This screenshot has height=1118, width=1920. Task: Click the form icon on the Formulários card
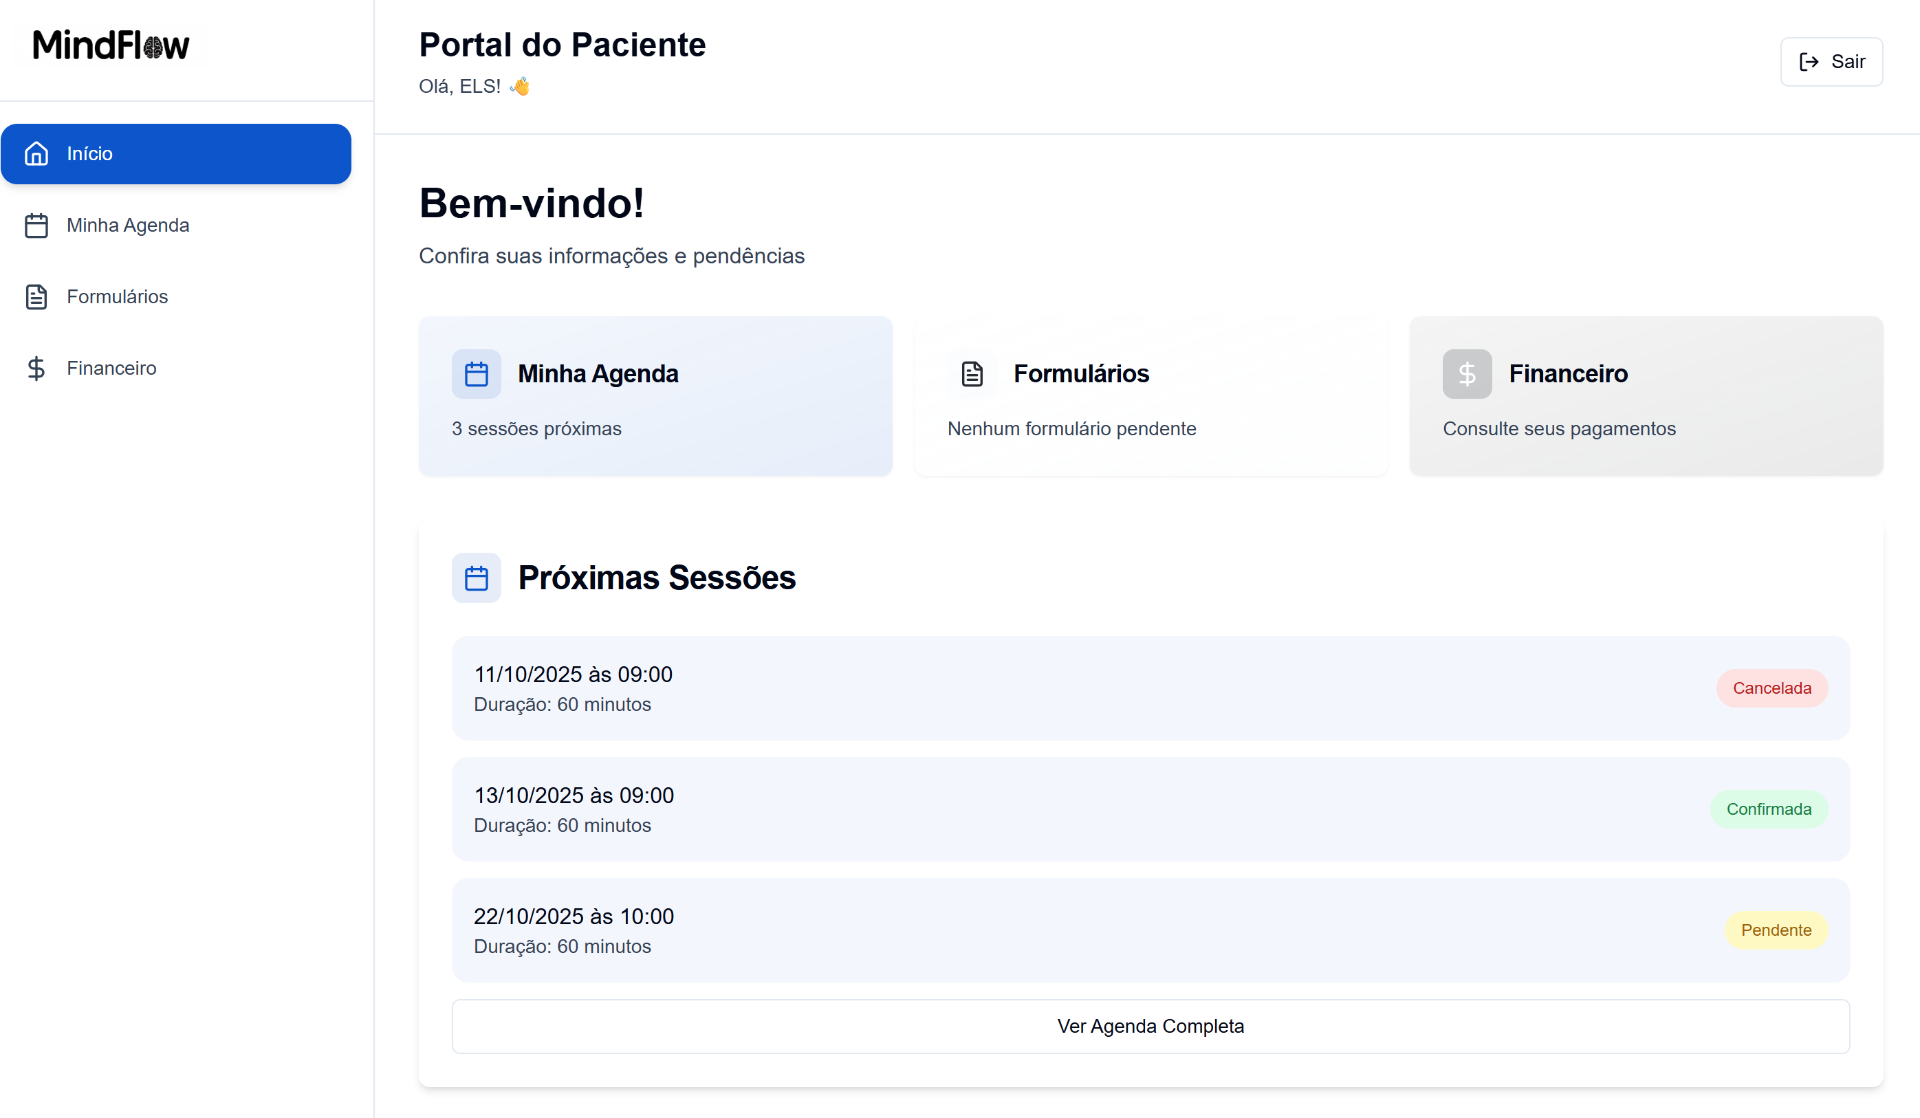(x=972, y=373)
